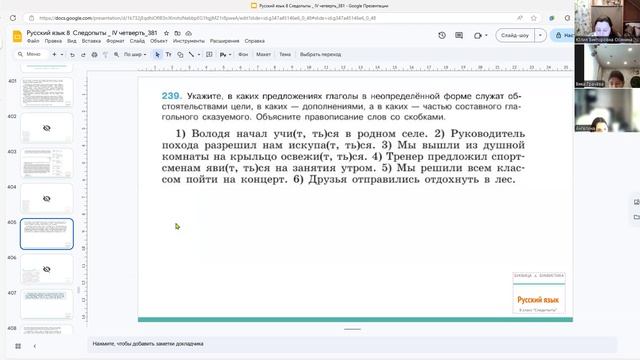The height and width of the screenshot is (360, 640).
Task: Open the Google Slides home icon
Action: click(17, 36)
